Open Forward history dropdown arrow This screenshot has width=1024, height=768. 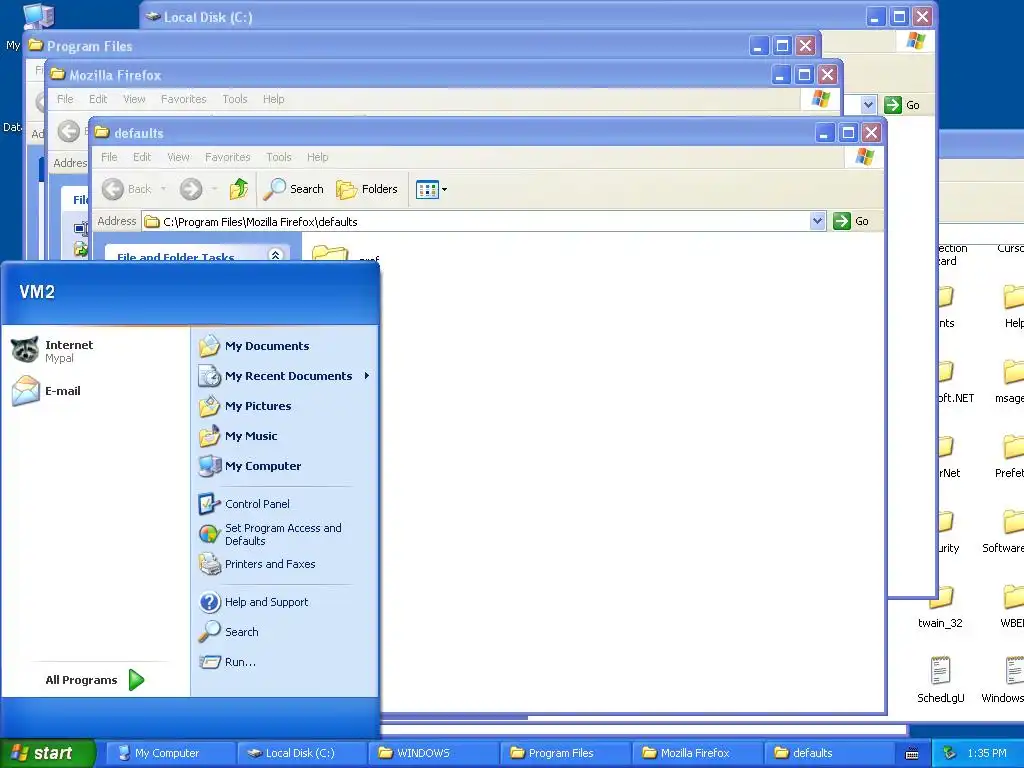(x=214, y=189)
